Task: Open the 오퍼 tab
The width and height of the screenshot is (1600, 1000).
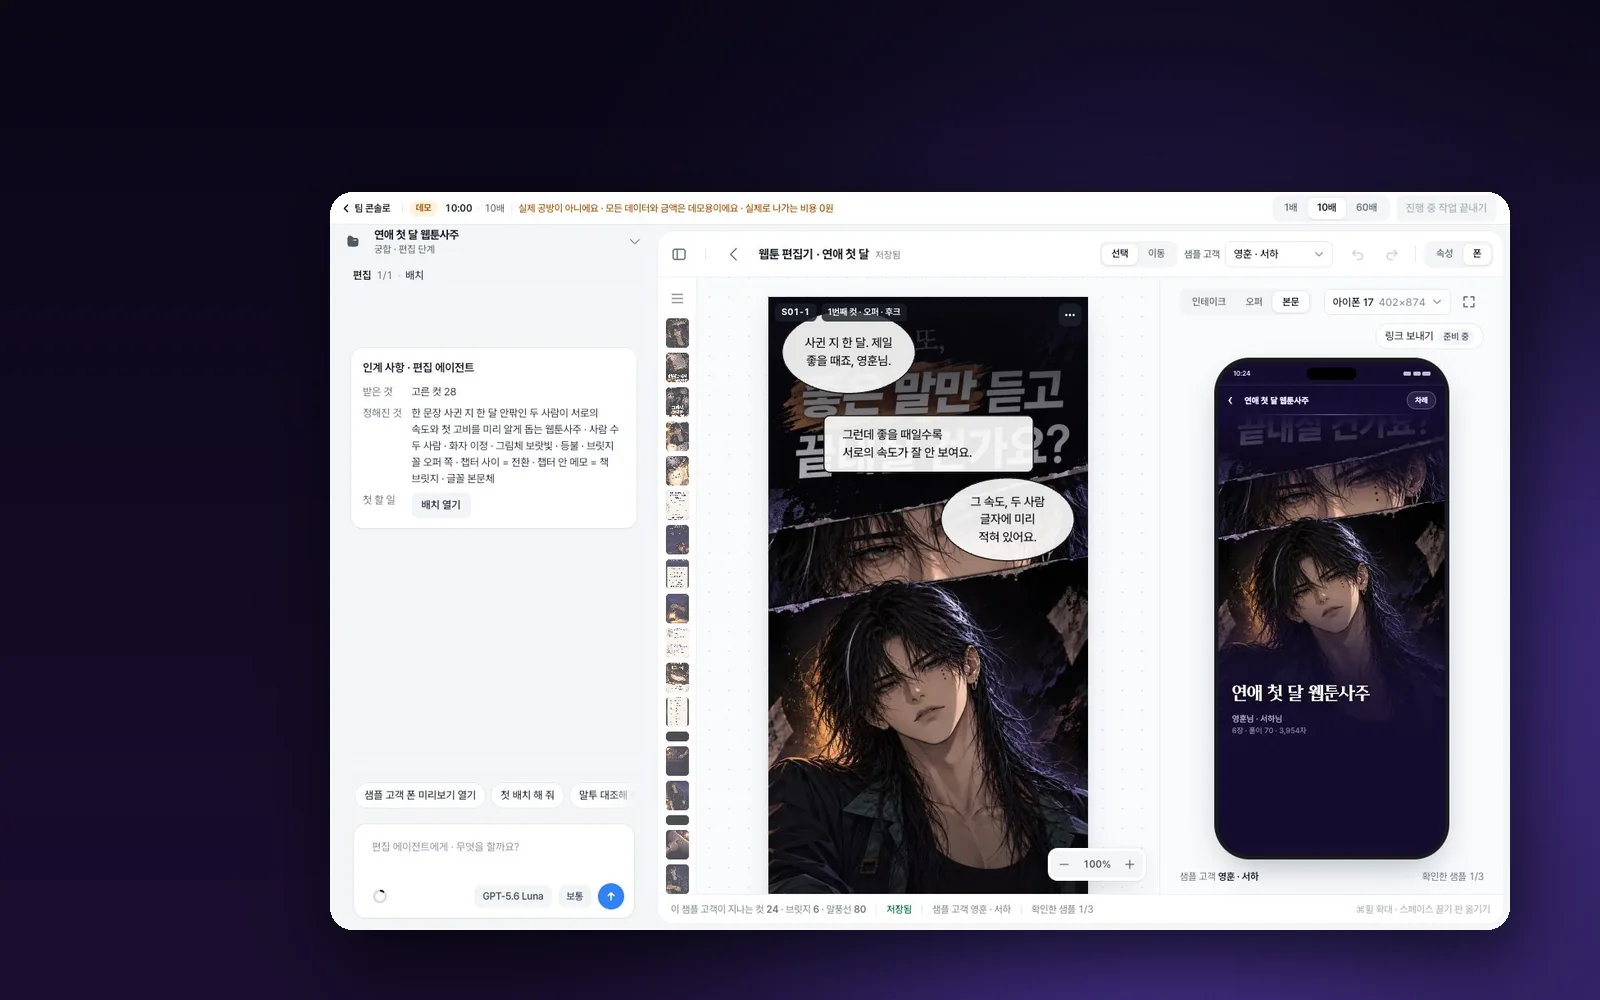Action: 1254,302
